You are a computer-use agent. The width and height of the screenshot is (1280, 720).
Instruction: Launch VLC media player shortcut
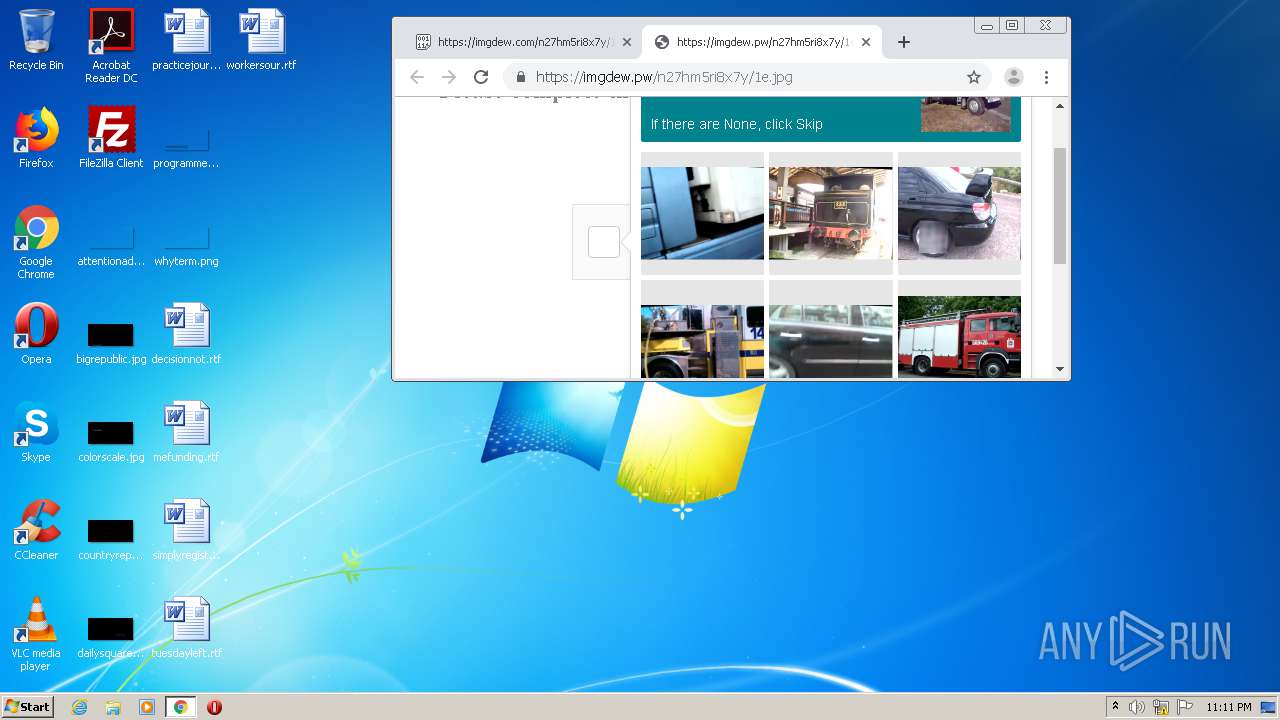(36, 634)
